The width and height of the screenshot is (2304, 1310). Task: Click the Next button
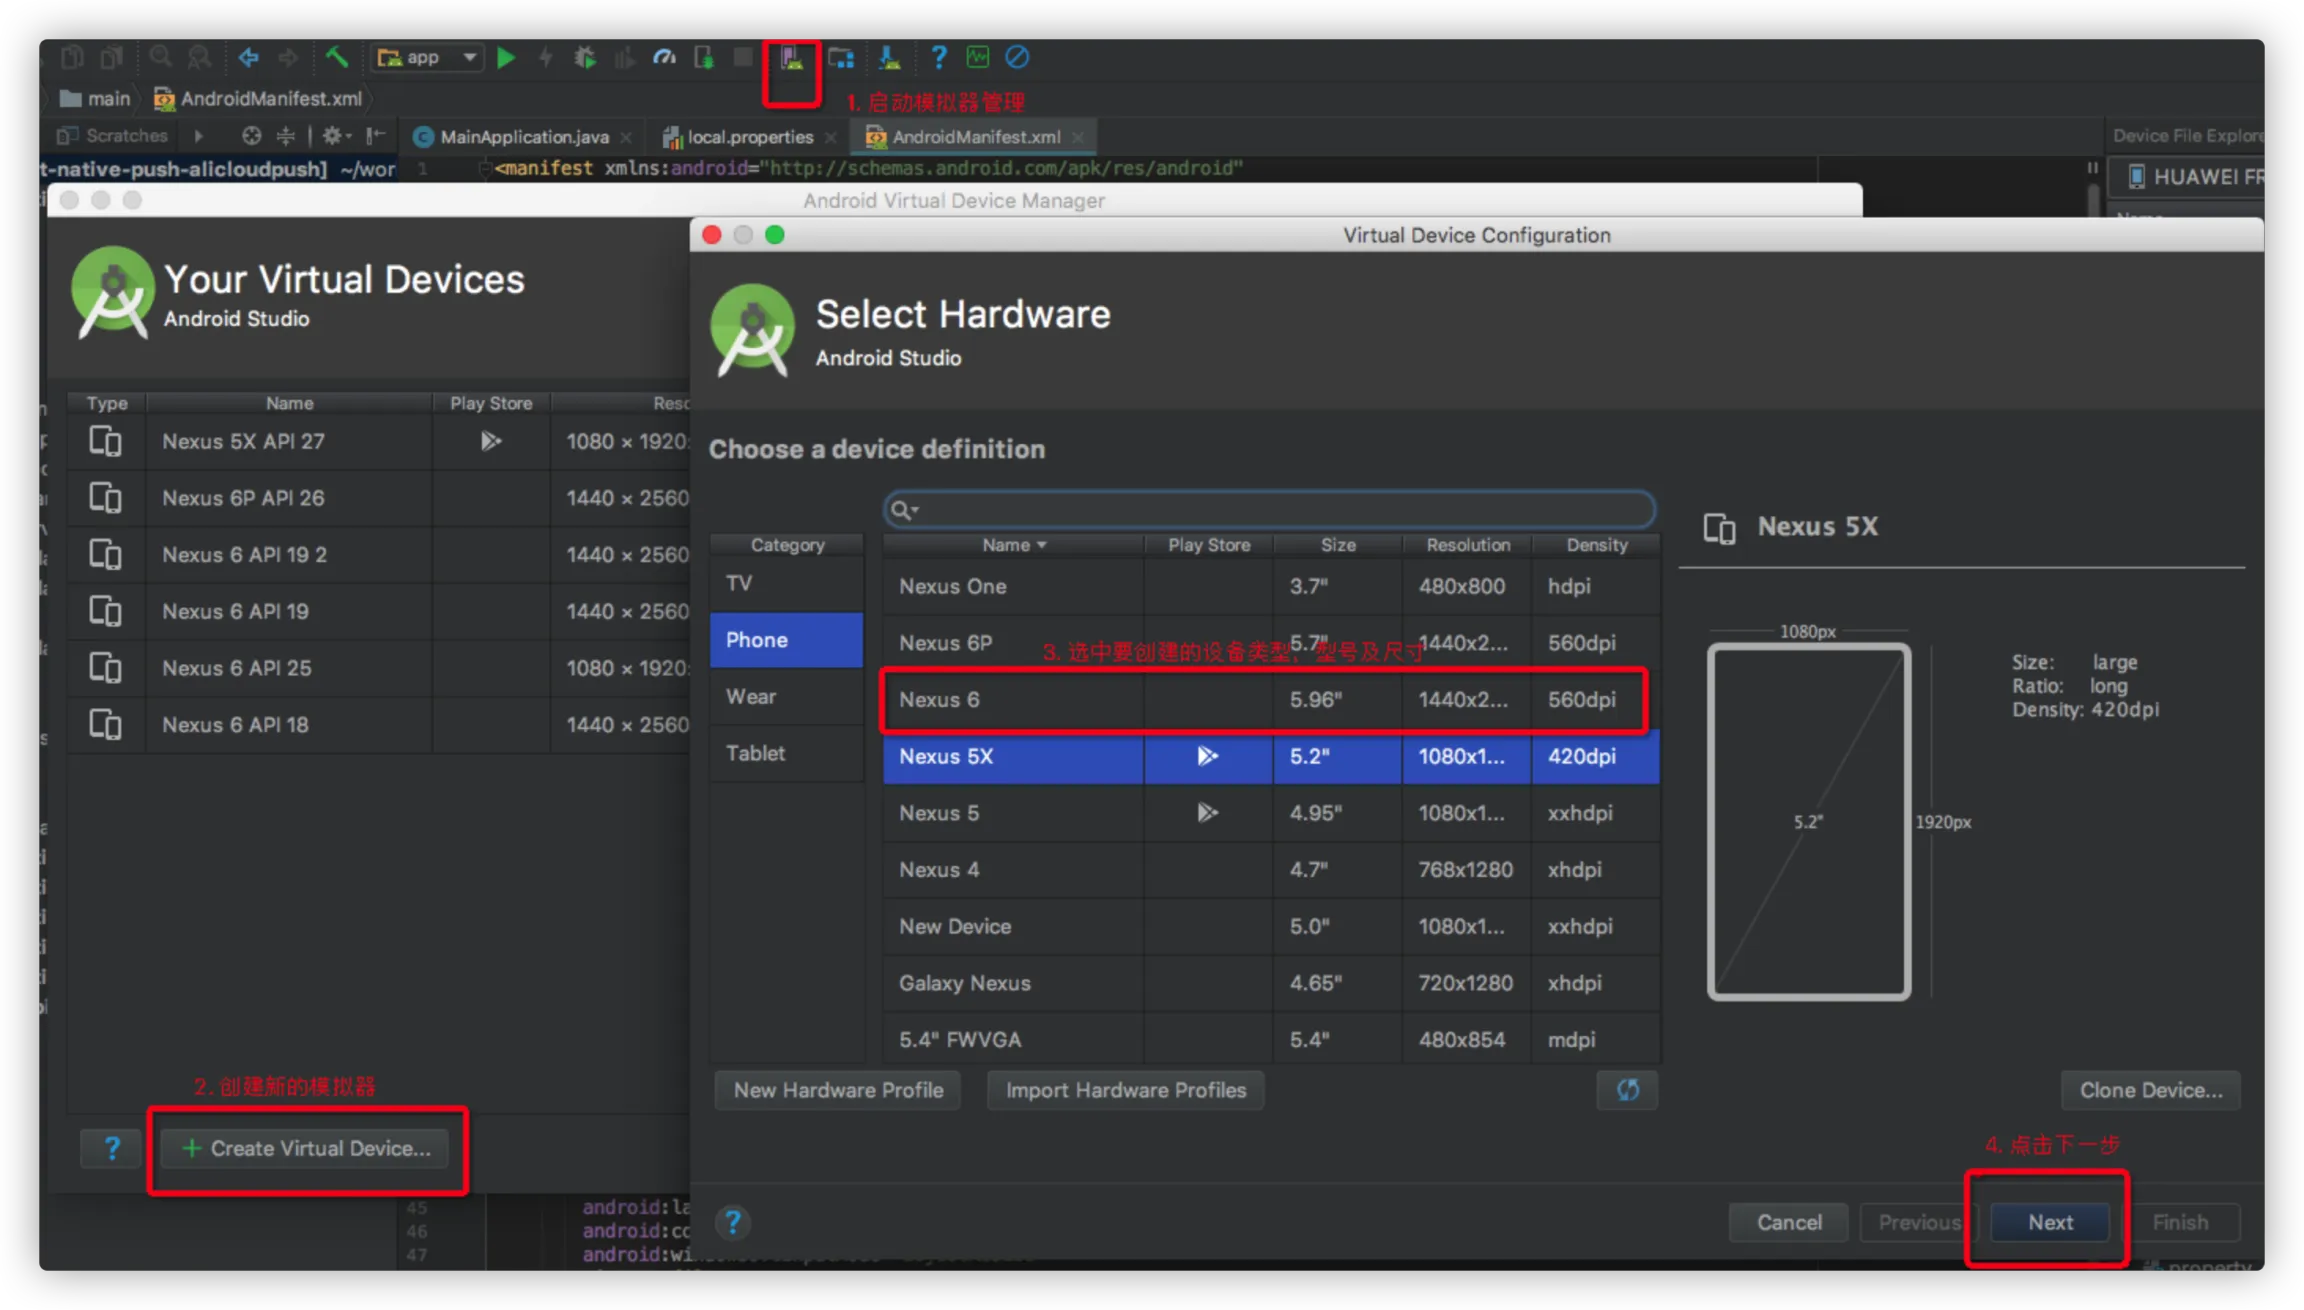pyautogui.click(x=2050, y=1222)
